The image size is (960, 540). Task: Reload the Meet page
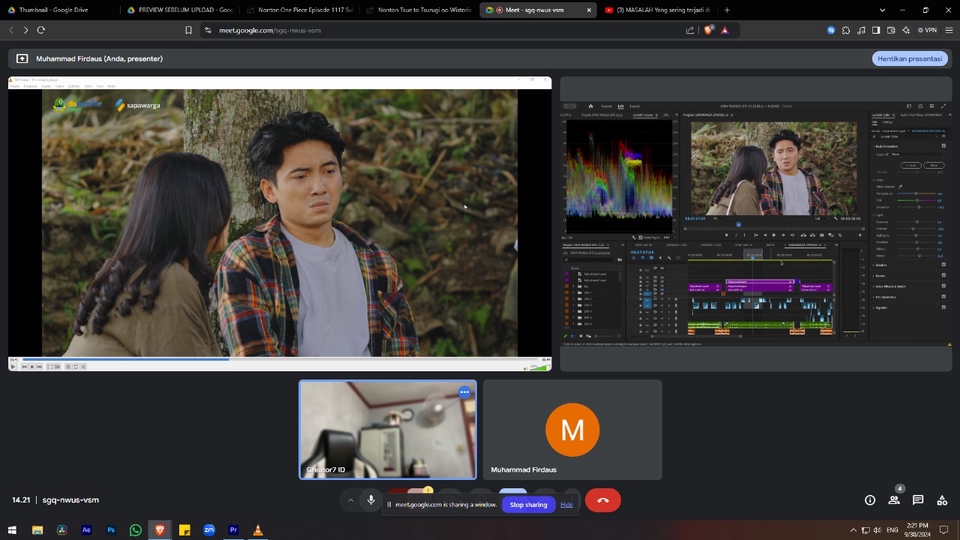[41, 30]
